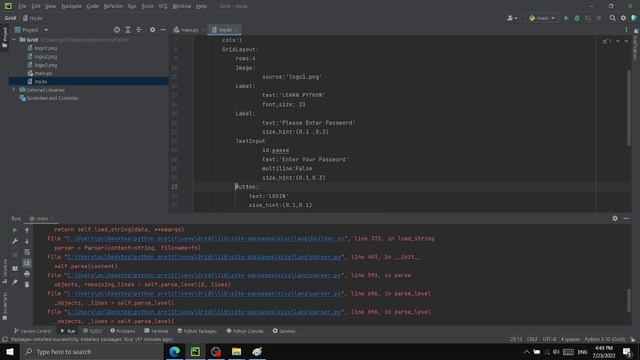This screenshot has width=640, height=360.
Task: Open the Python Console tool window
Action: [x=245, y=331]
